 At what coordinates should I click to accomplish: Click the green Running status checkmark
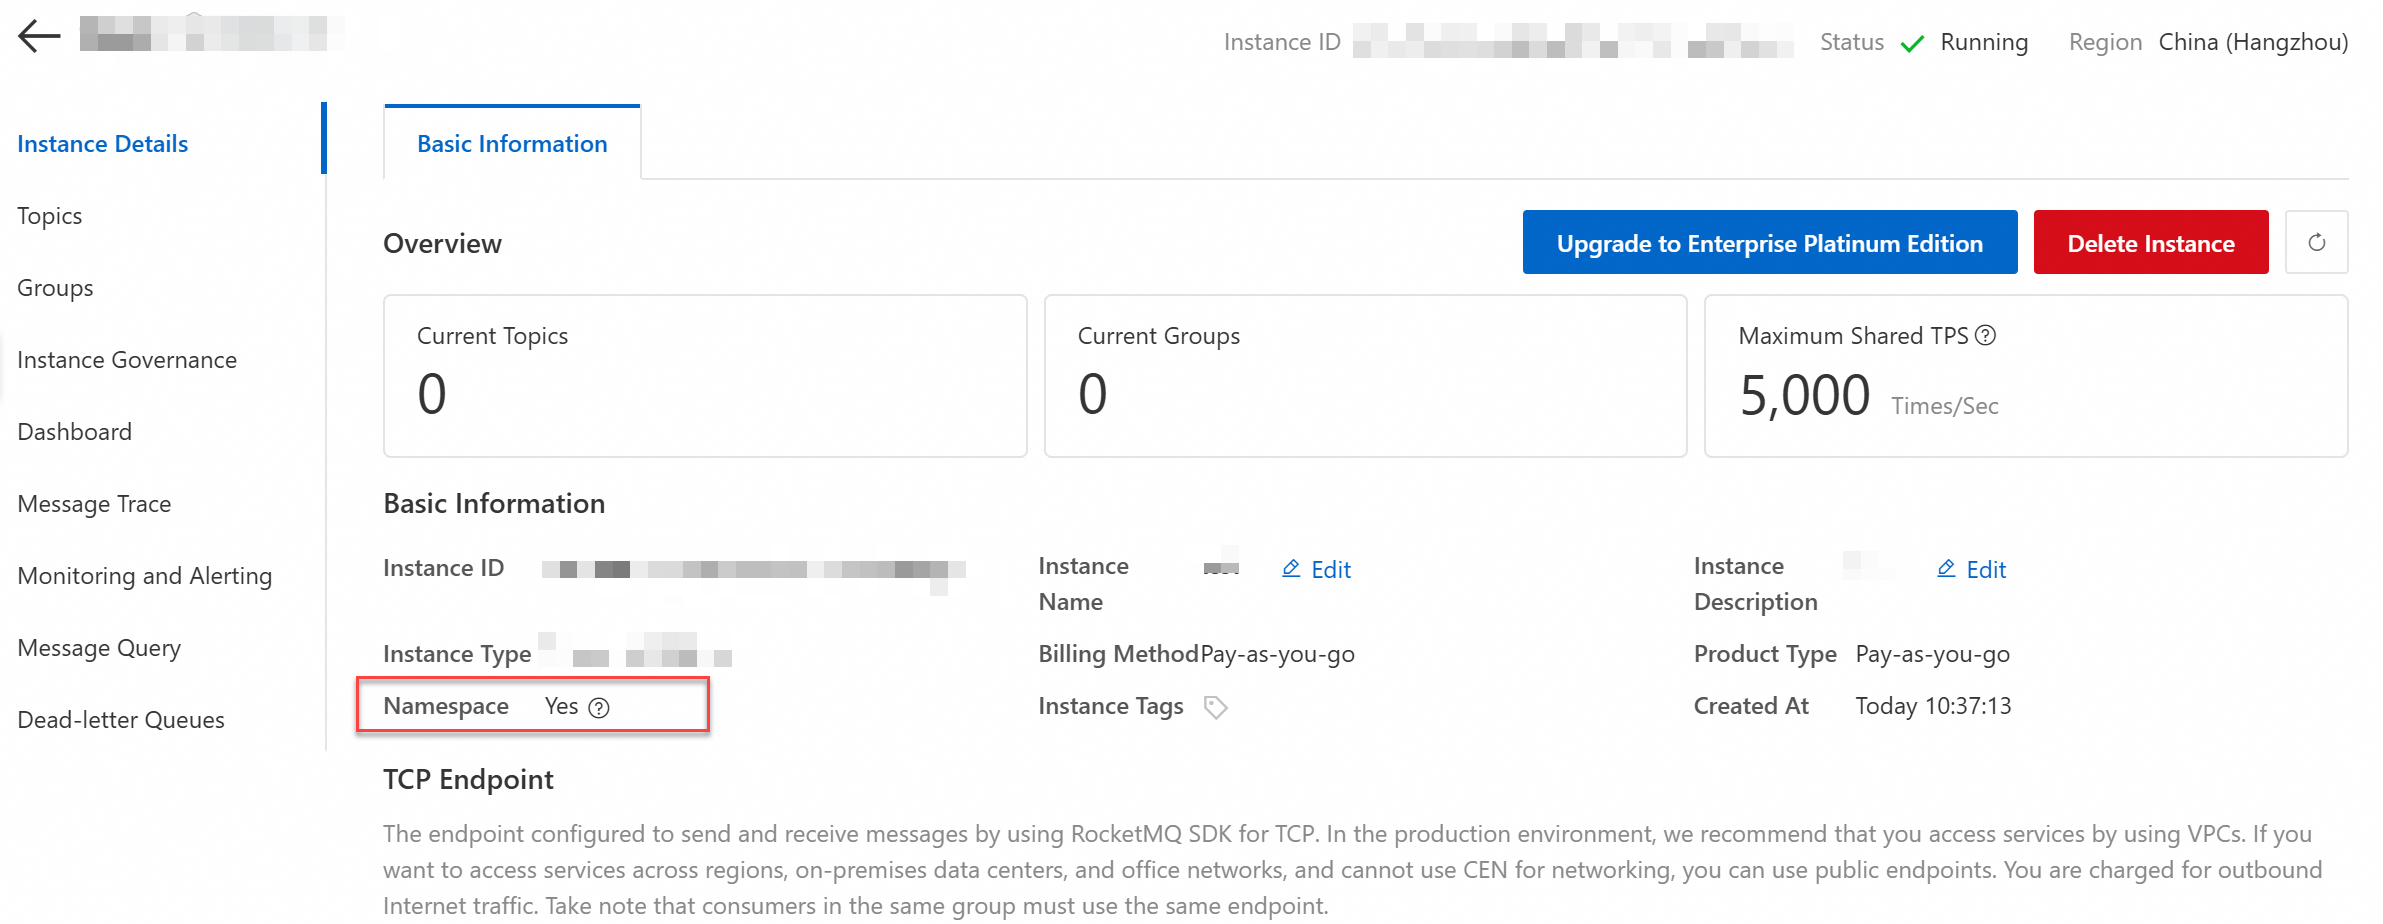pos(1912,44)
